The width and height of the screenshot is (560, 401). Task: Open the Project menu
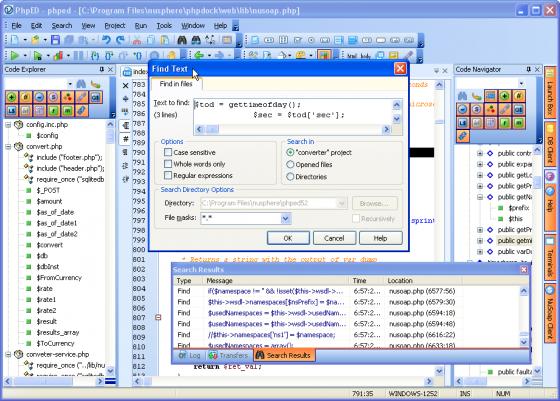click(115, 26)
